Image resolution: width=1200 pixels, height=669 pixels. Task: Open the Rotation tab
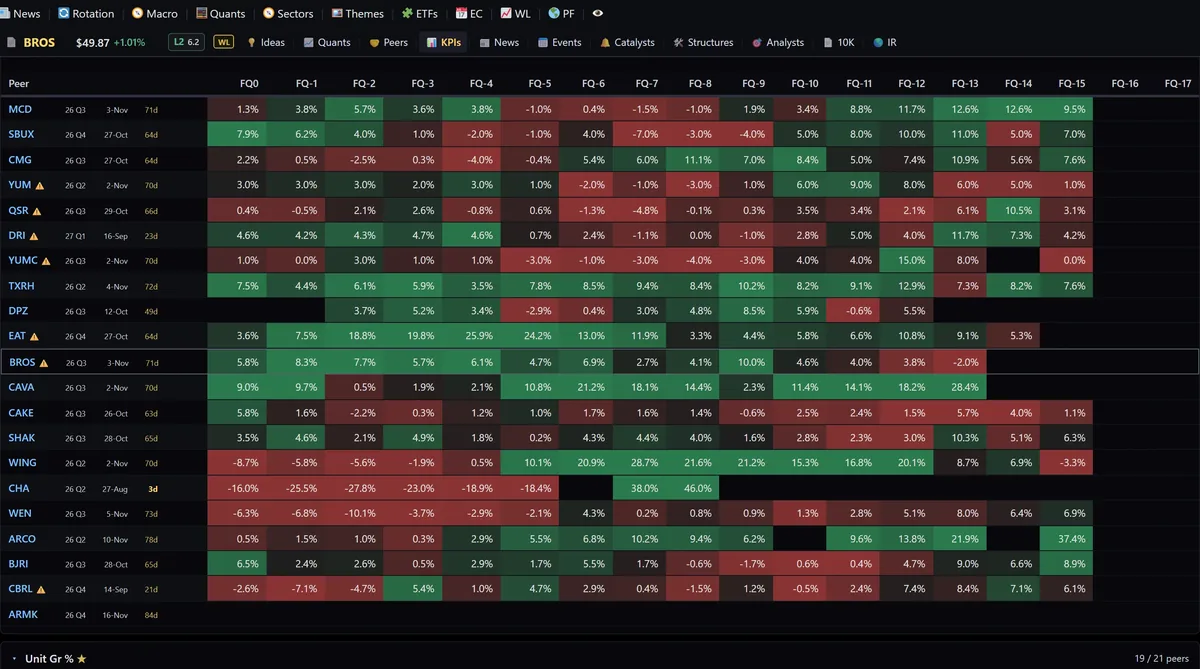(x=86, y=14)
